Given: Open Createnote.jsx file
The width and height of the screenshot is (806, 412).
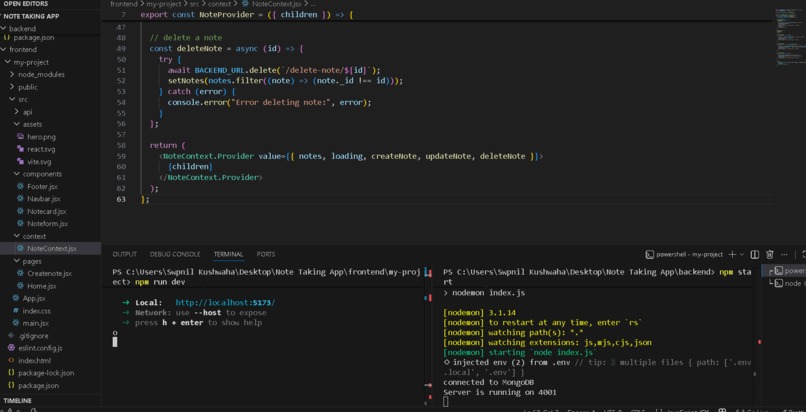Looking at the screenshot, I should pos(50,274).
